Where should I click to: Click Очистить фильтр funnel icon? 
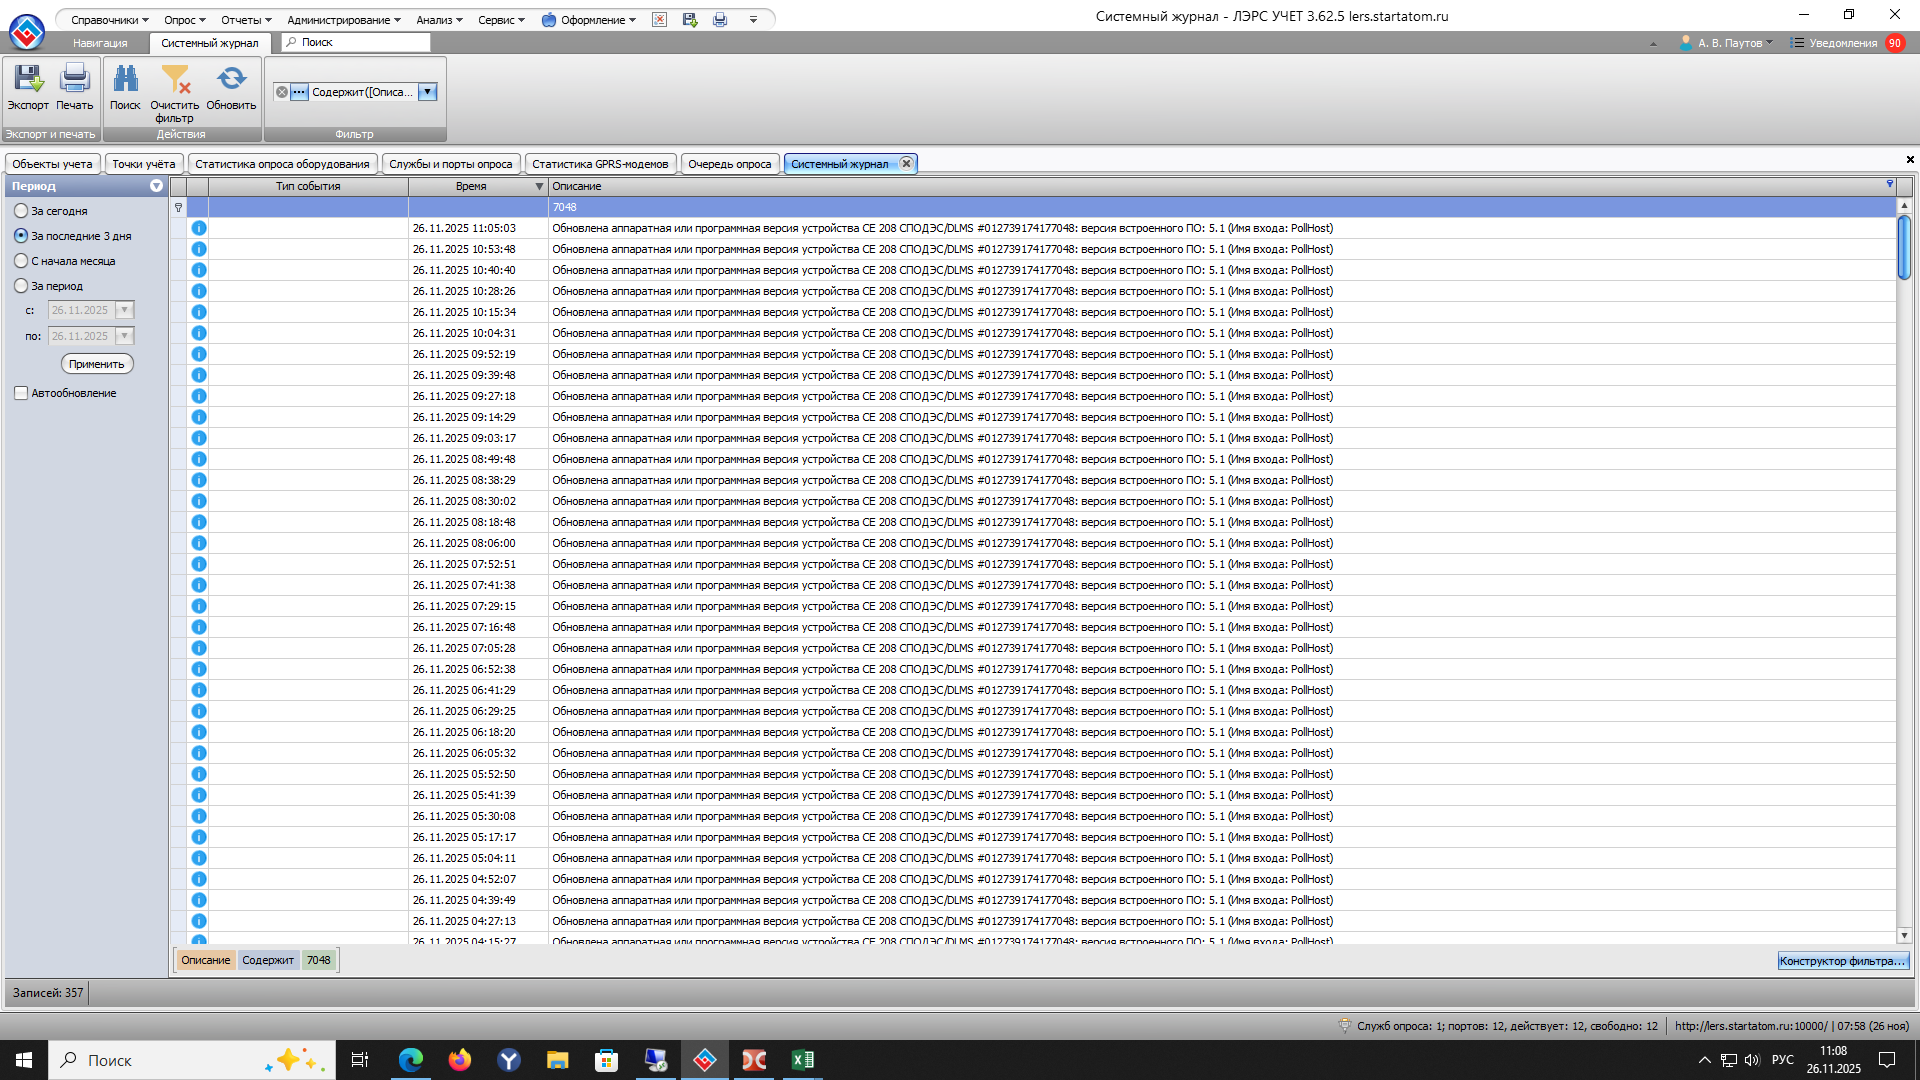pos(175,80)
